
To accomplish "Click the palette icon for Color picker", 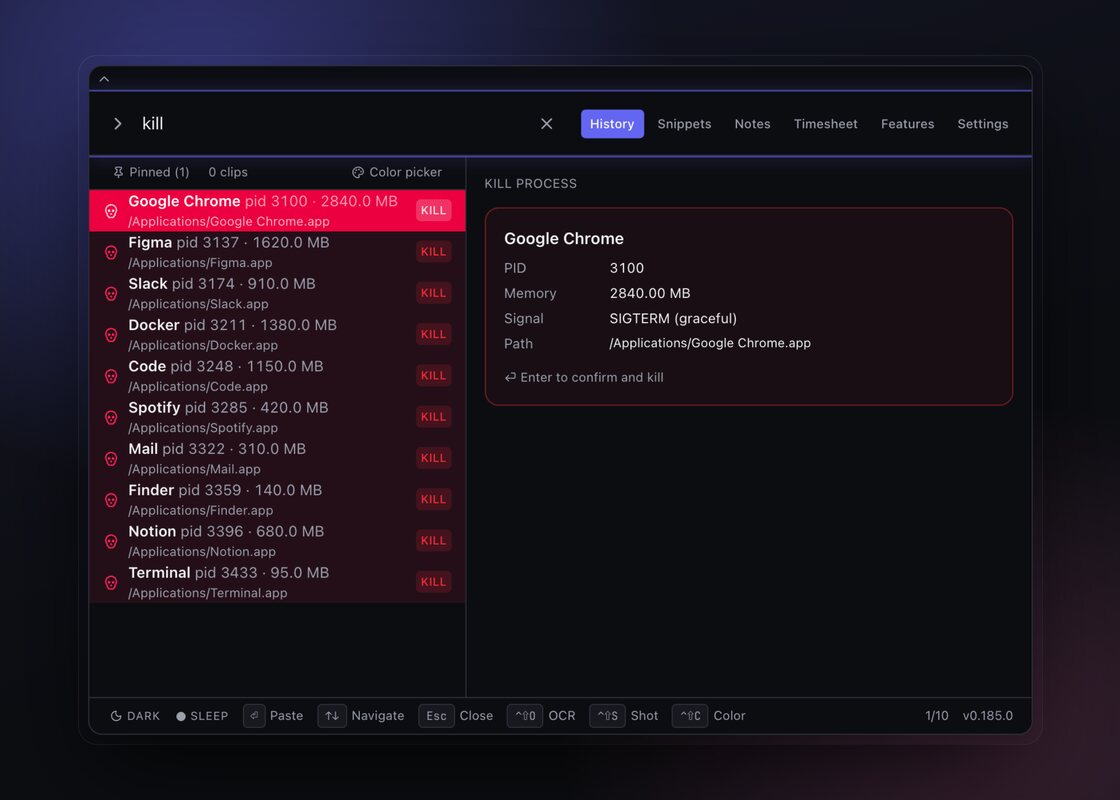I will pyautogui.click(x=358, y=172).
